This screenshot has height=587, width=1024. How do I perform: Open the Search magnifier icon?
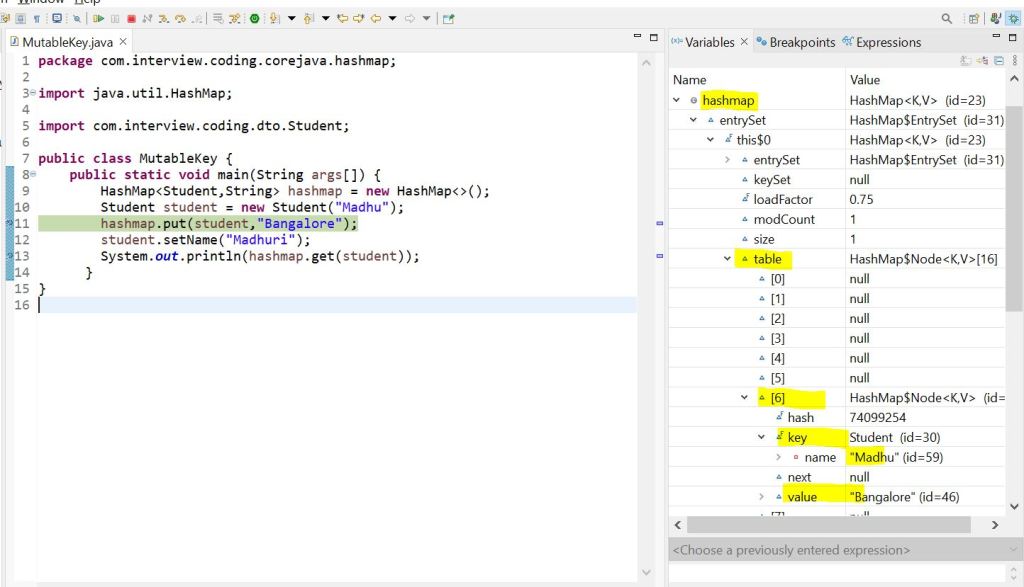tap(947, 18)
